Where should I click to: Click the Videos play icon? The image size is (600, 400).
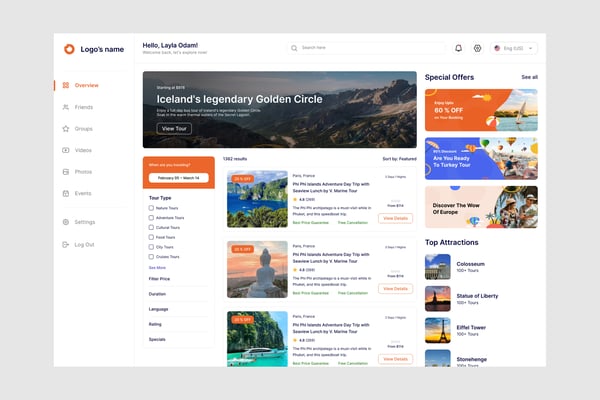[66, 150]
